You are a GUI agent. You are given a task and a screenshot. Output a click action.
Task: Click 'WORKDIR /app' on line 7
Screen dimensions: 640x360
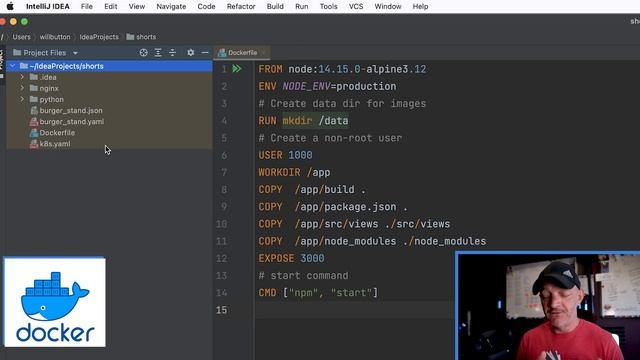click(294, 172)
